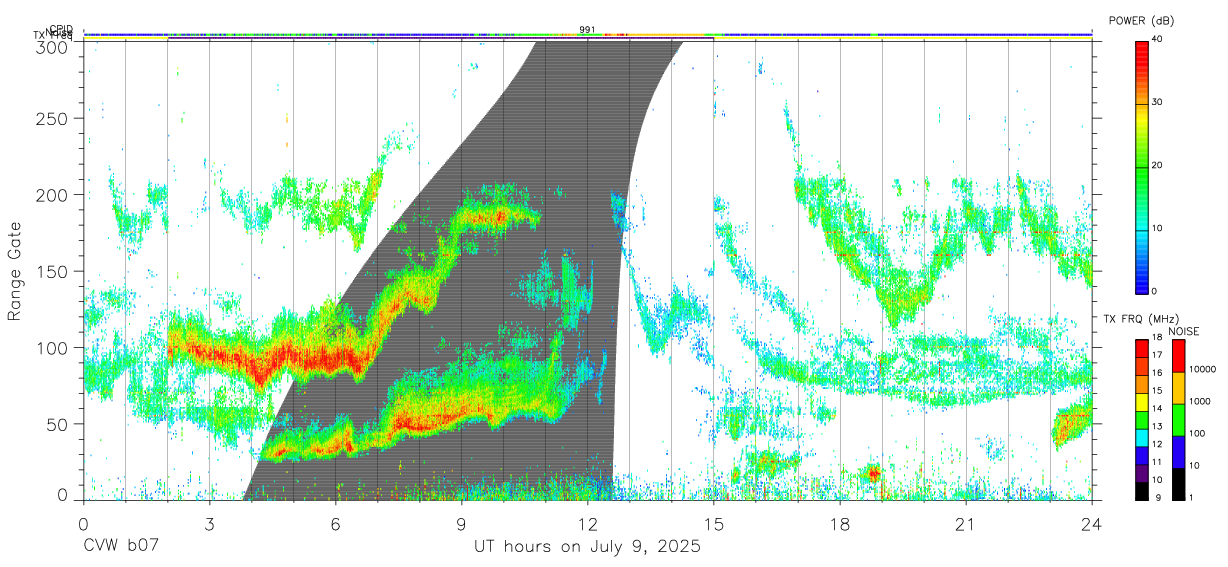
Task: Click the 150 tick label on Range Gate axis
Action: pyautogui.click(x=52, y=271)
